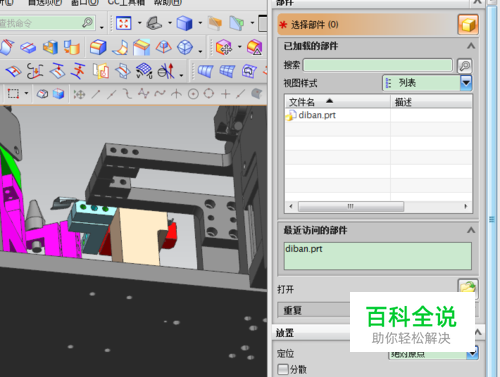Toggle the Existing Point plus snap option
The image size is (500, 377).
coord(226,94)
